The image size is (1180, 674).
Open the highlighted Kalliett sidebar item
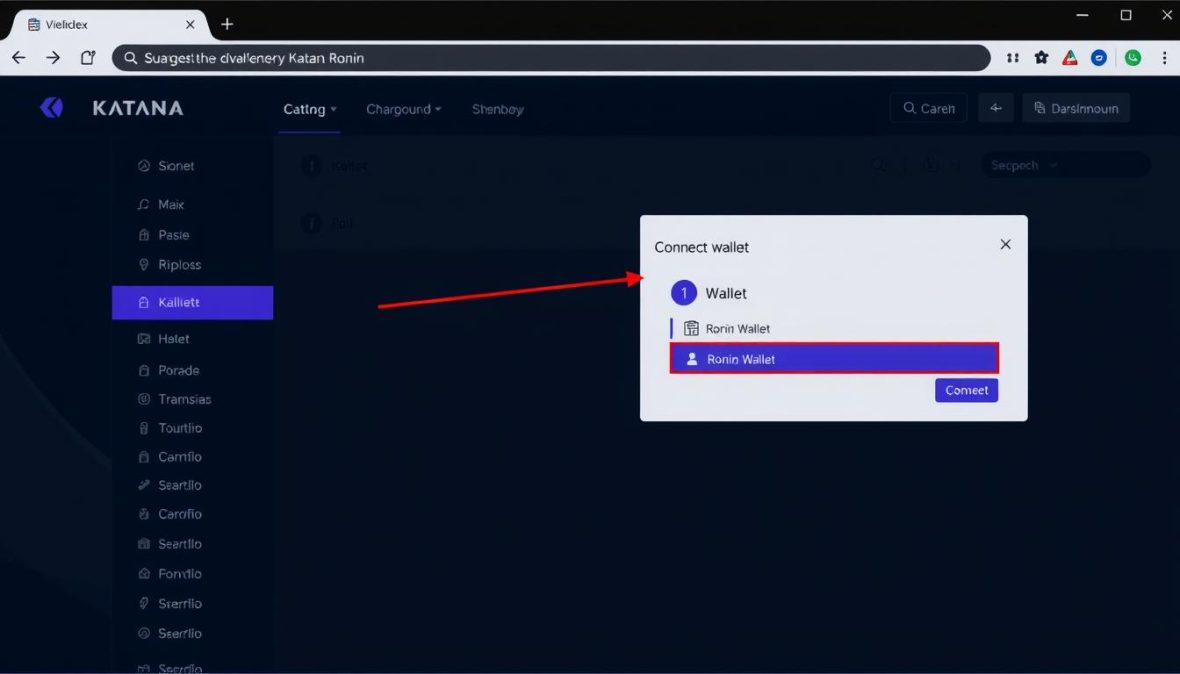[193, 302]
